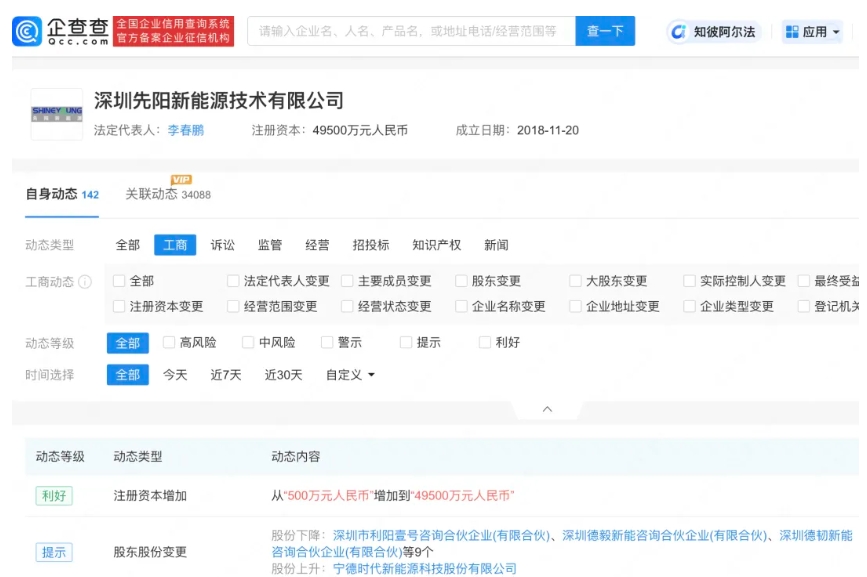Select the 招投标 dynamic type
The height and width of the screenshot is (577, 867).
pyautogui.click(x=371, y=245)
